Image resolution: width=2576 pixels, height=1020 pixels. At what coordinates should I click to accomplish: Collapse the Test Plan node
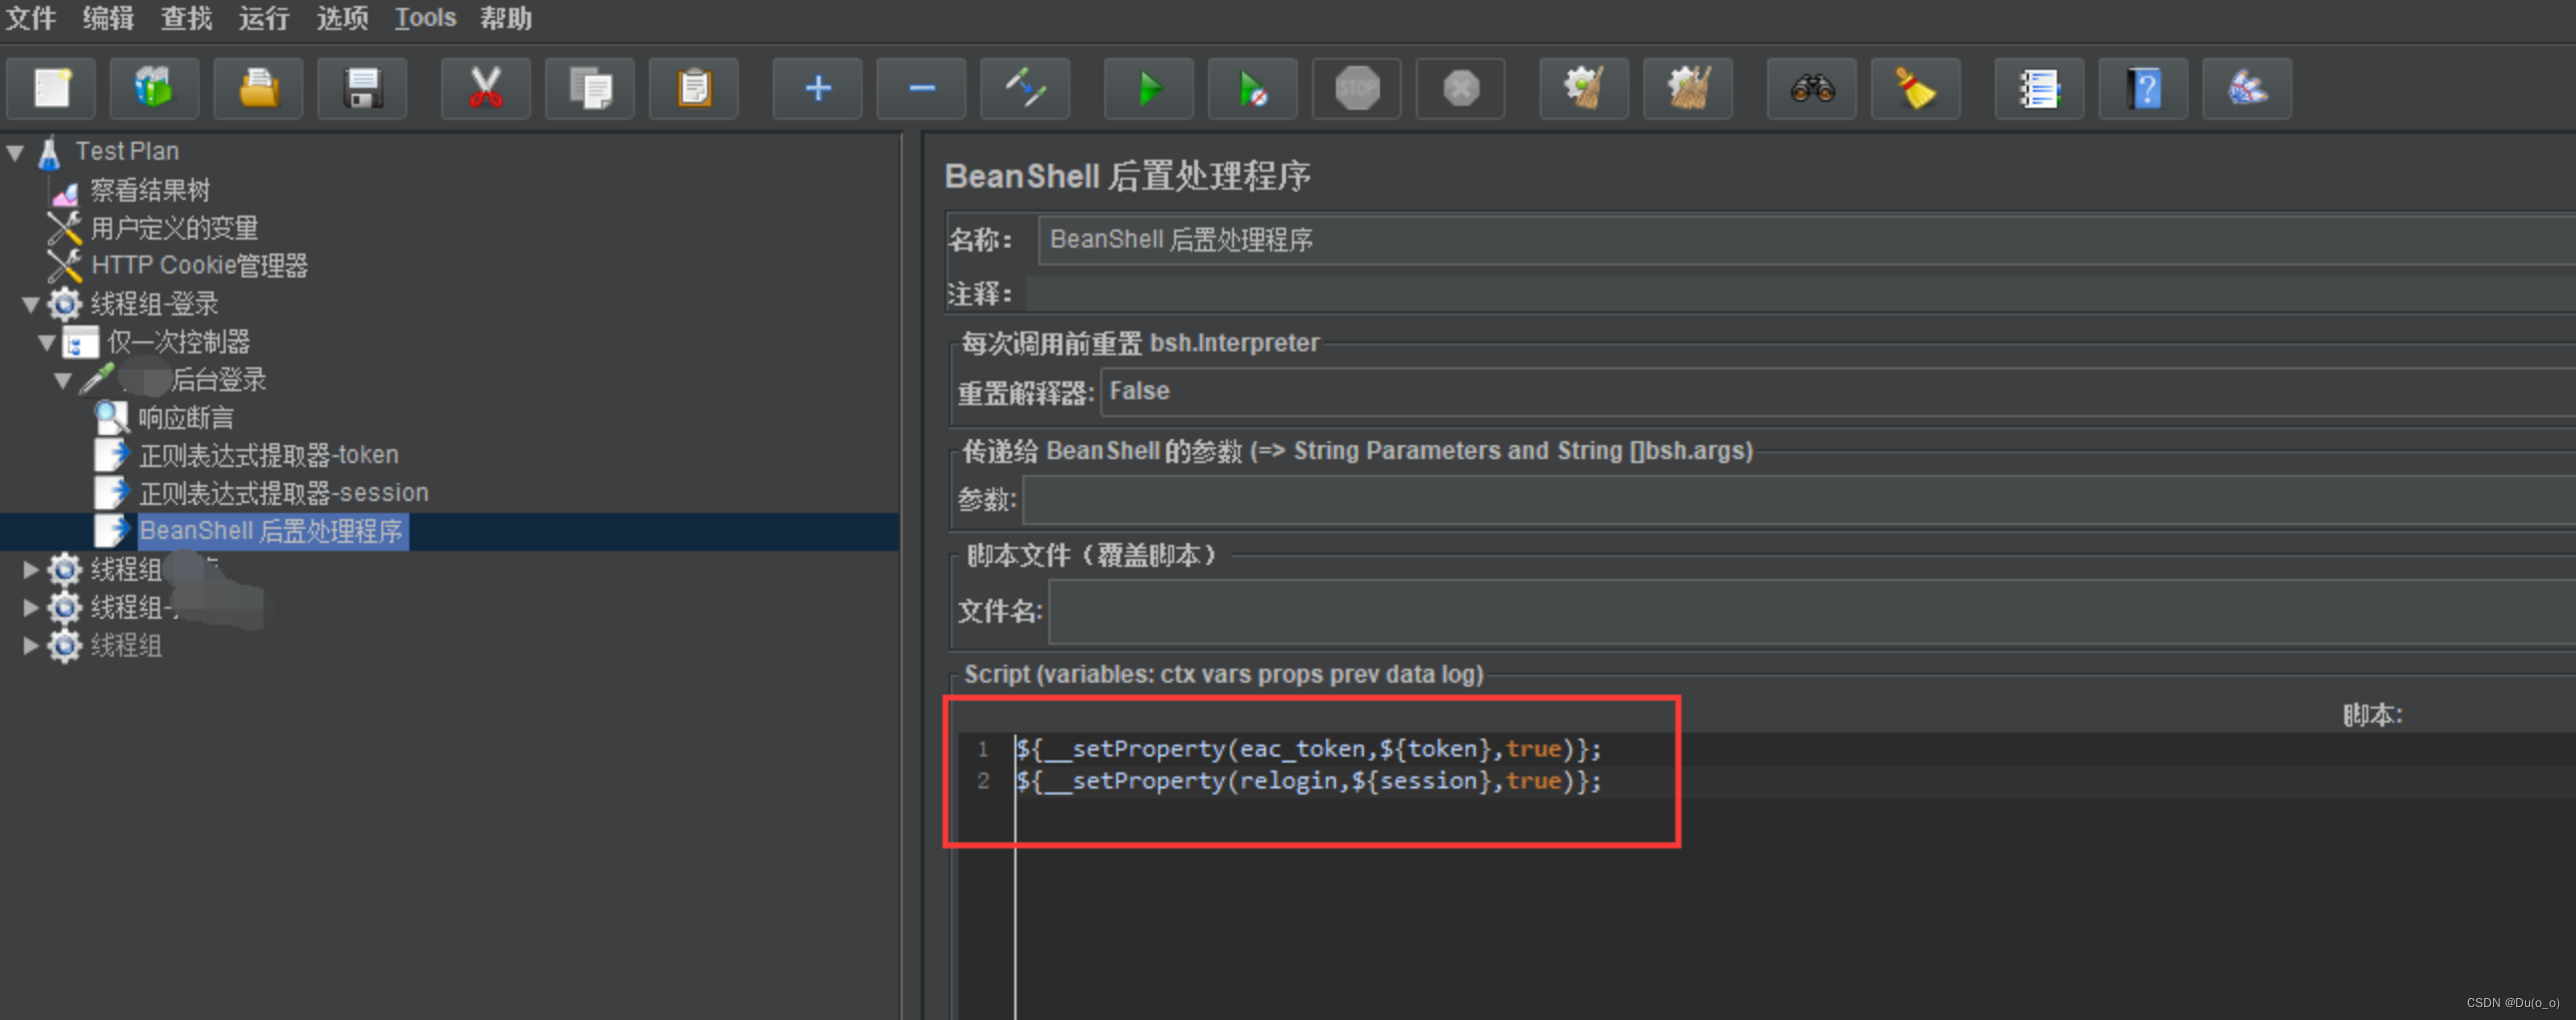(15, 153)
